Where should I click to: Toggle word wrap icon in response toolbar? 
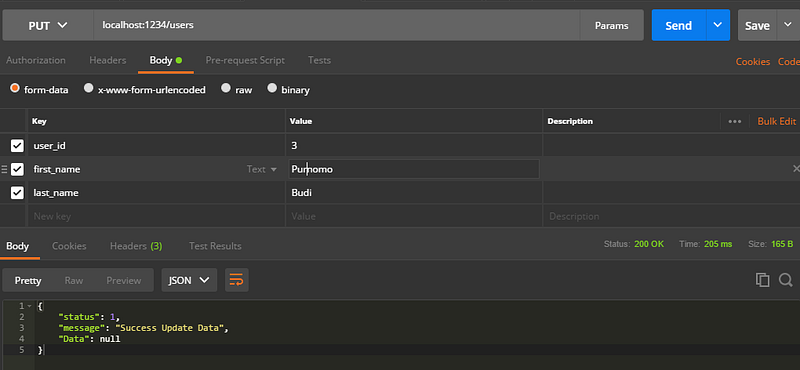click(237, 280)
